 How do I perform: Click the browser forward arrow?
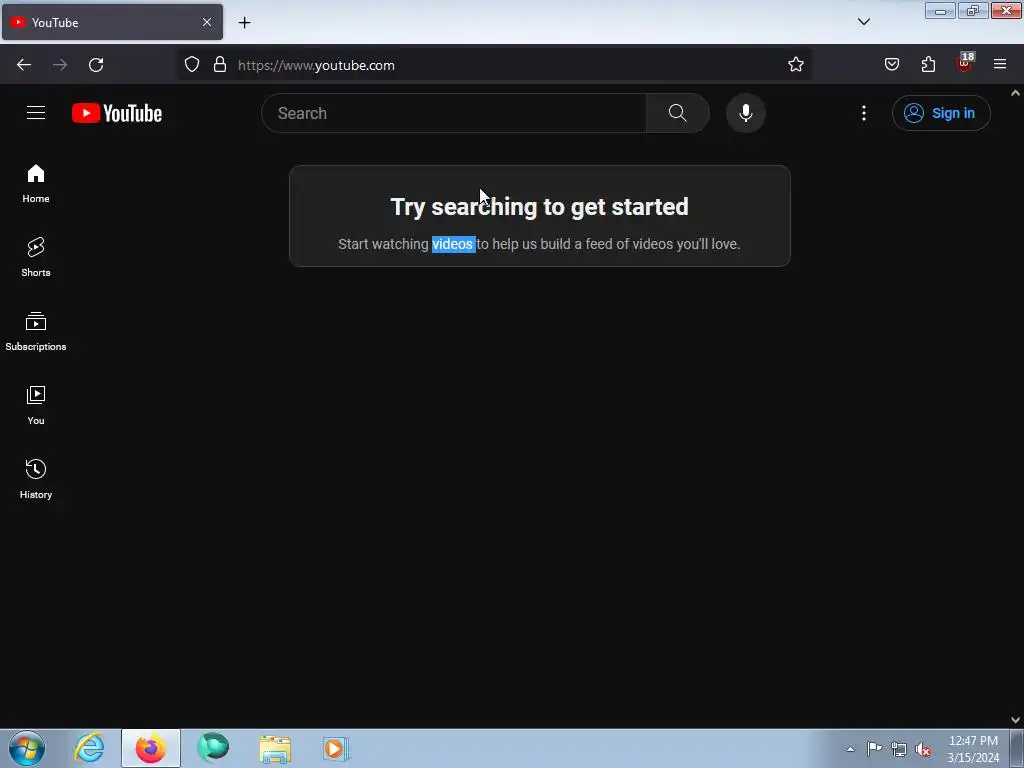coord(60,65)
